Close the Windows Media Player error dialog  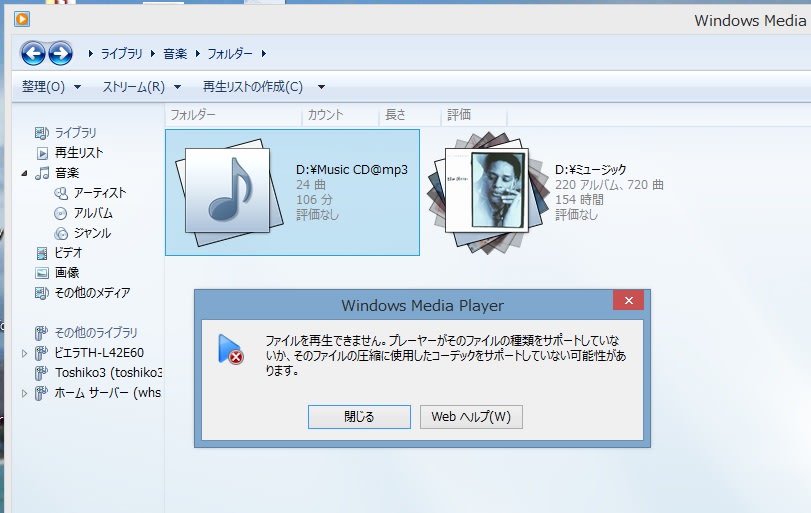(x=628, y=300)
